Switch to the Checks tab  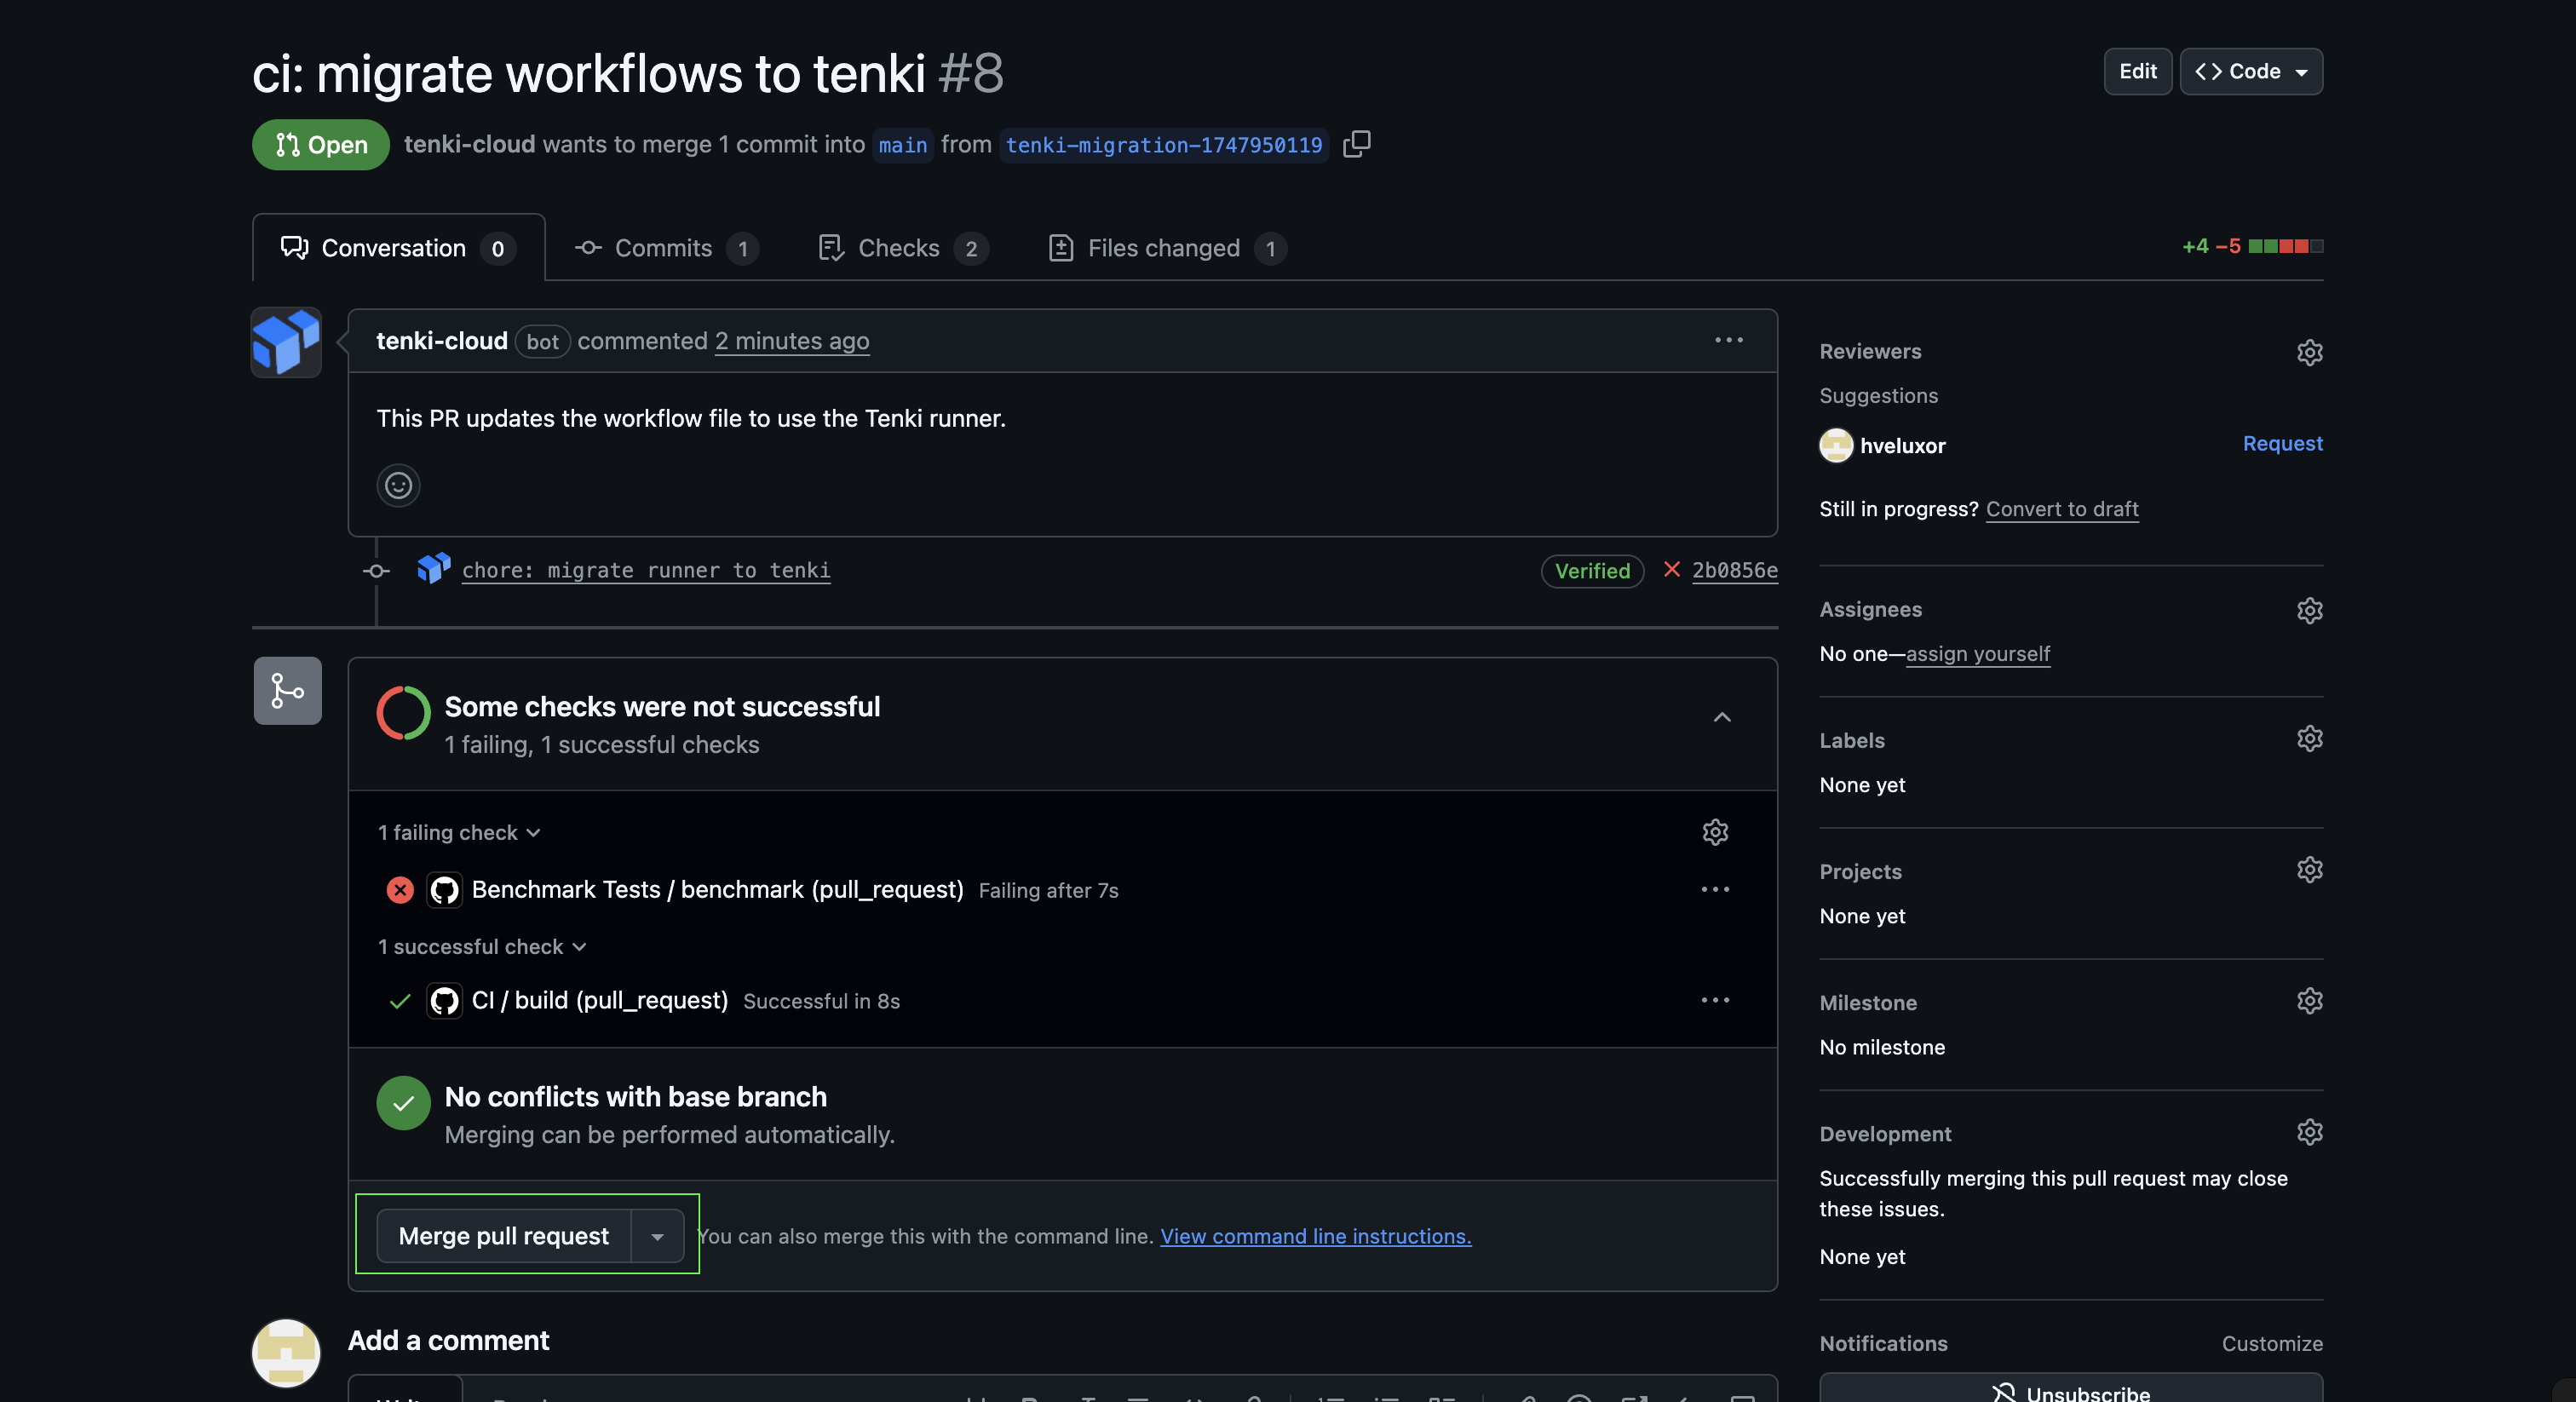tap(903, 248)
